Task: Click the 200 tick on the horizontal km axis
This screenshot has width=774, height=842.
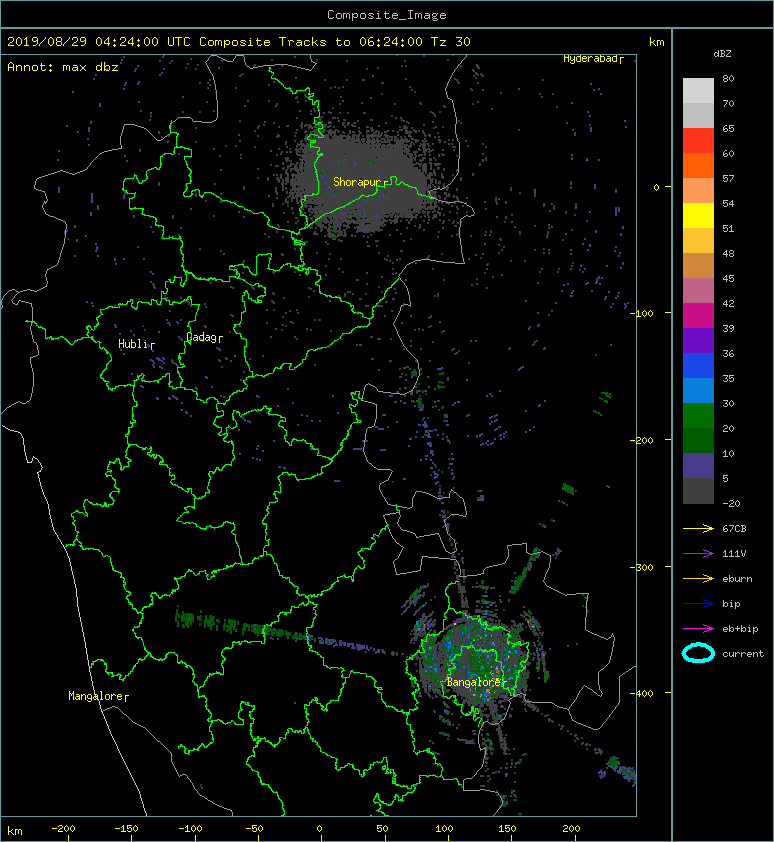Action: click(571, 829)
